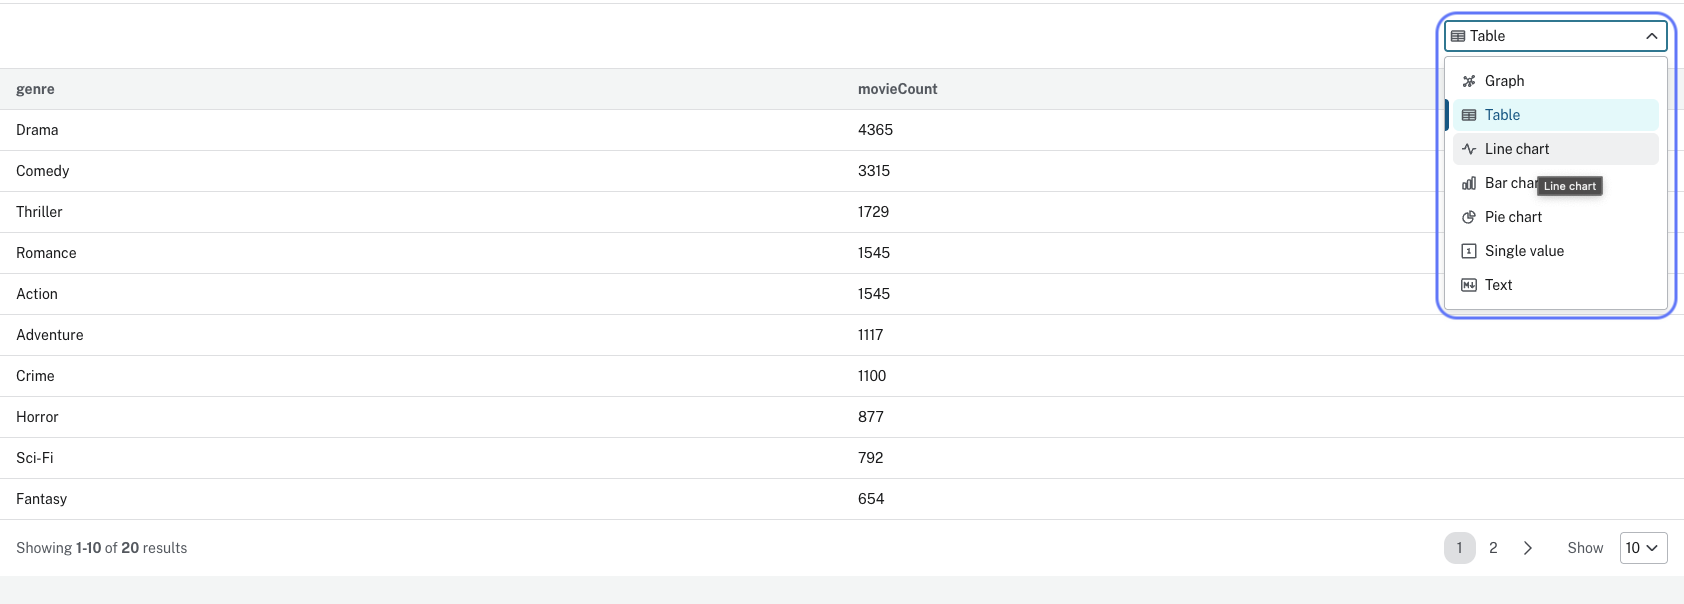Click the Text markdown icon

[x=1468, y=285]
